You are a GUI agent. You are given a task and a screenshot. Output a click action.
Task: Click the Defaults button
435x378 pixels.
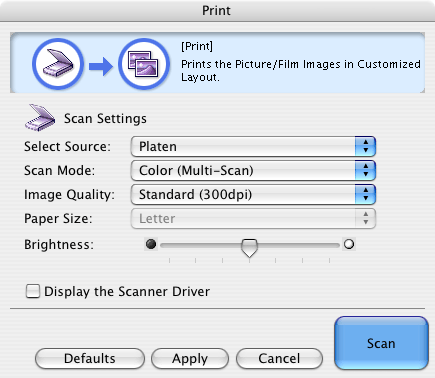tap(90, 359)
